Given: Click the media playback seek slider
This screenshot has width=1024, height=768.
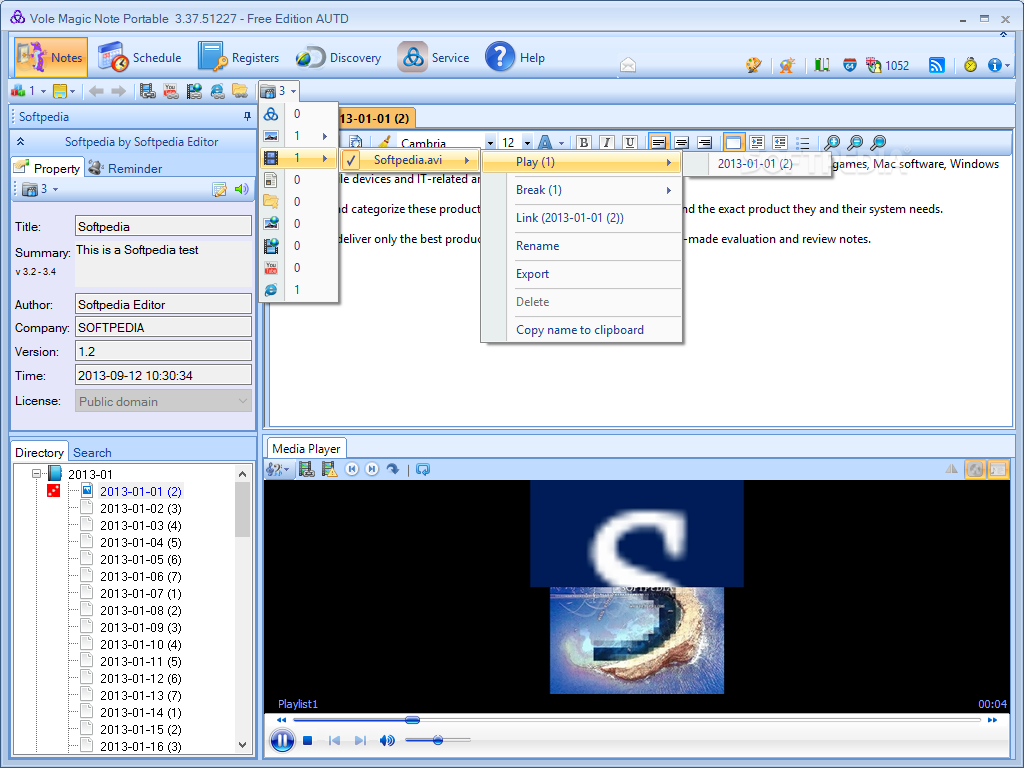Looking at the screenshot, I should coord(637,720).
